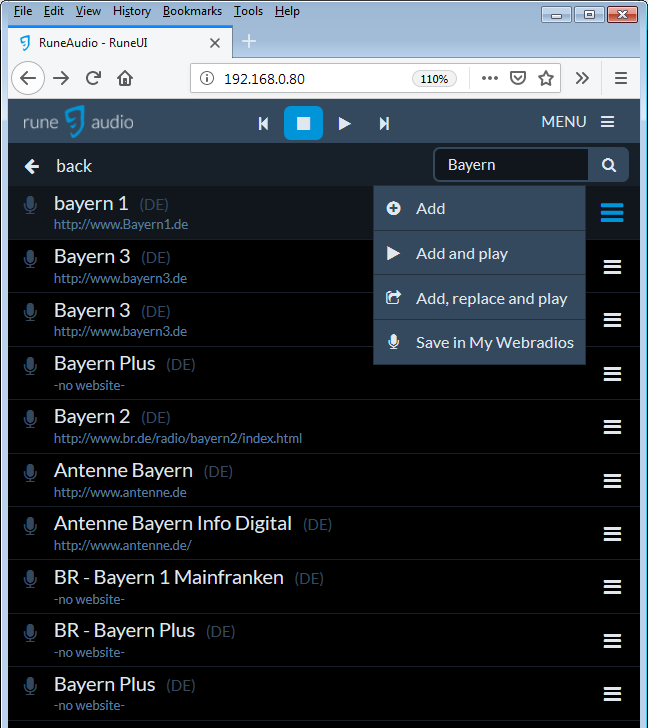Open a new browser tab

pyautogui.click(x=249, y=41)
